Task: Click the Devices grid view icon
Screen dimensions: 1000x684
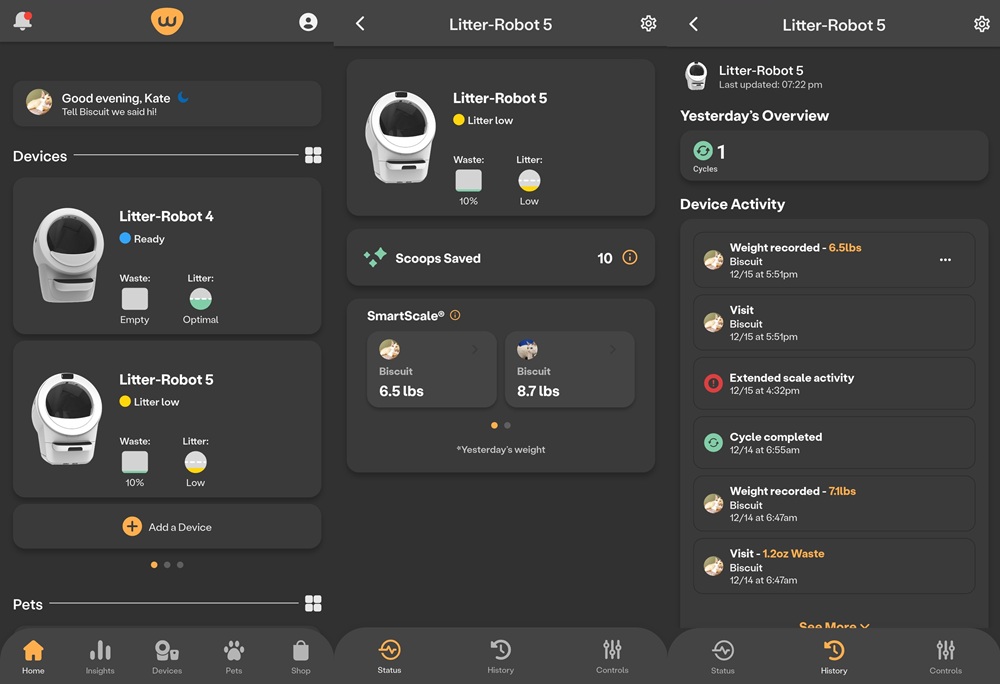Action: click(x=313, y=155)
